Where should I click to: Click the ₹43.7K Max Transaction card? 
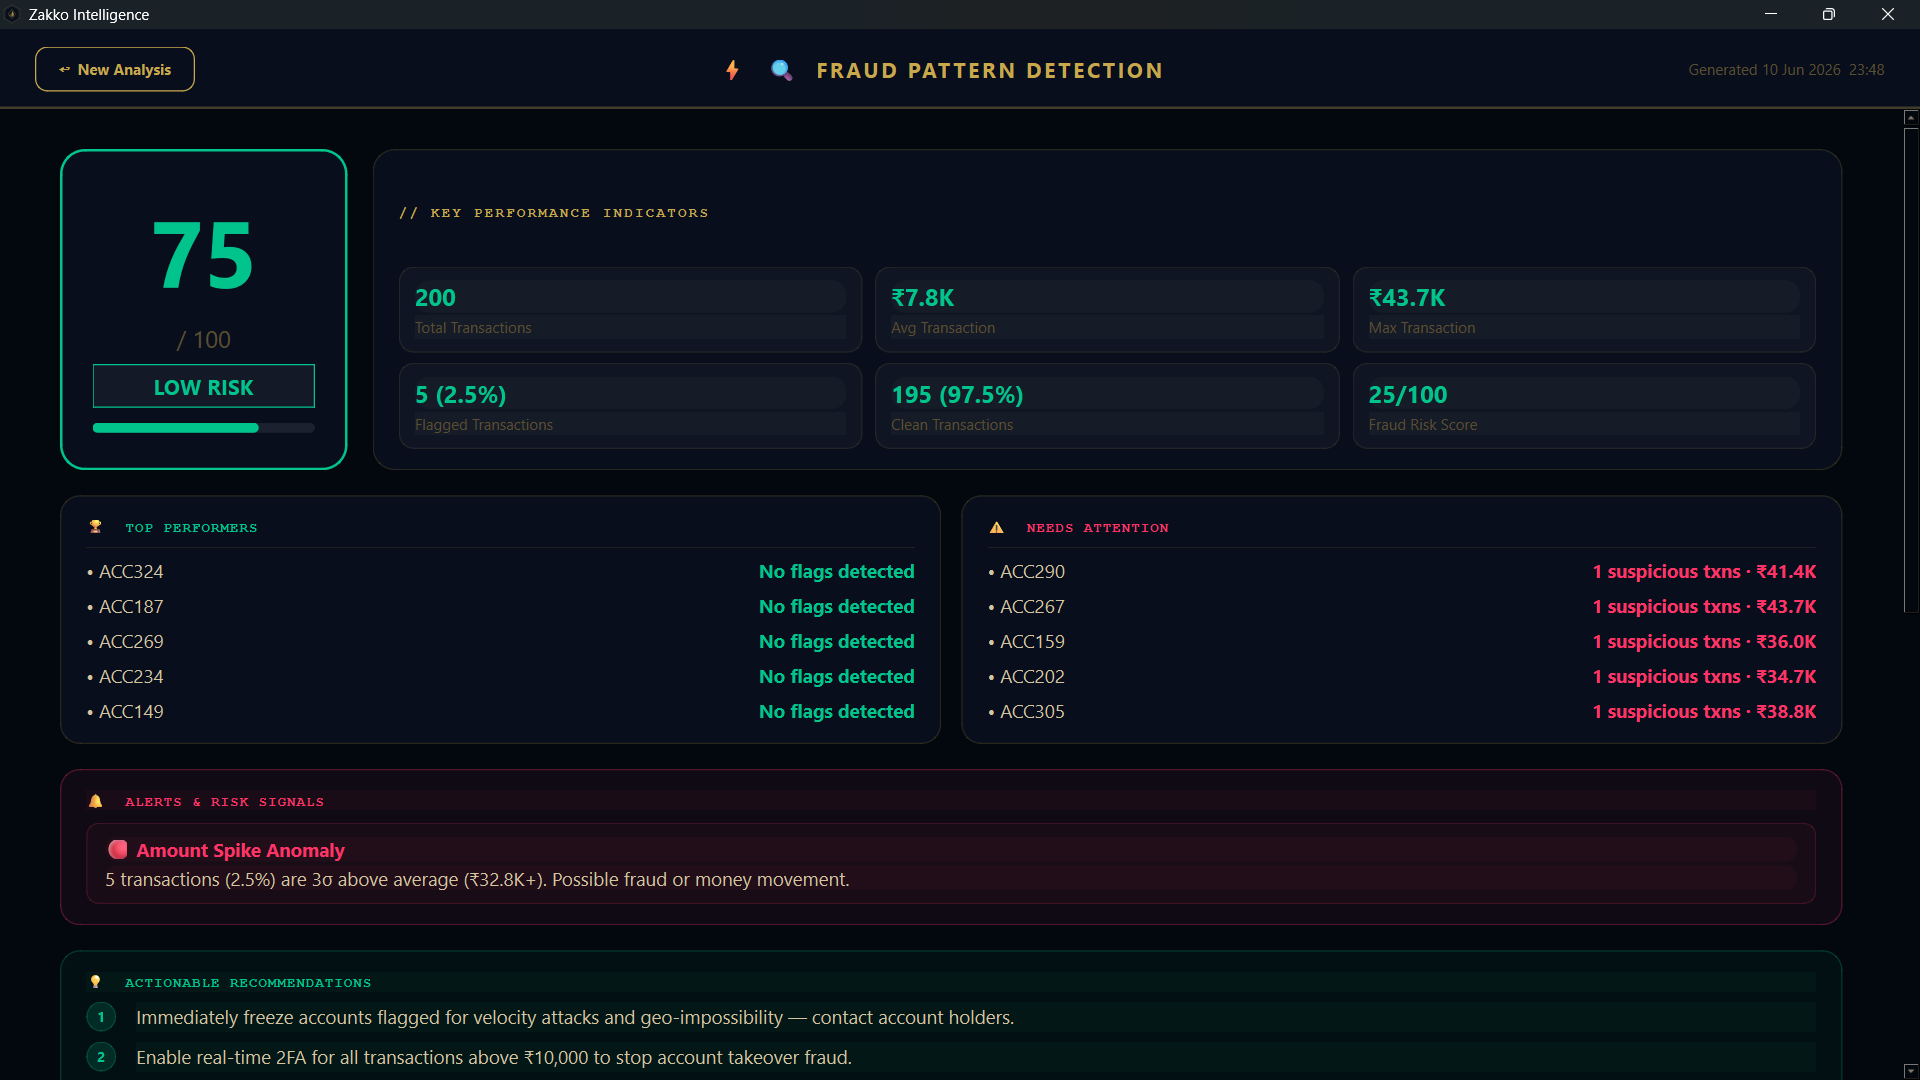[x=1584, y=310]
